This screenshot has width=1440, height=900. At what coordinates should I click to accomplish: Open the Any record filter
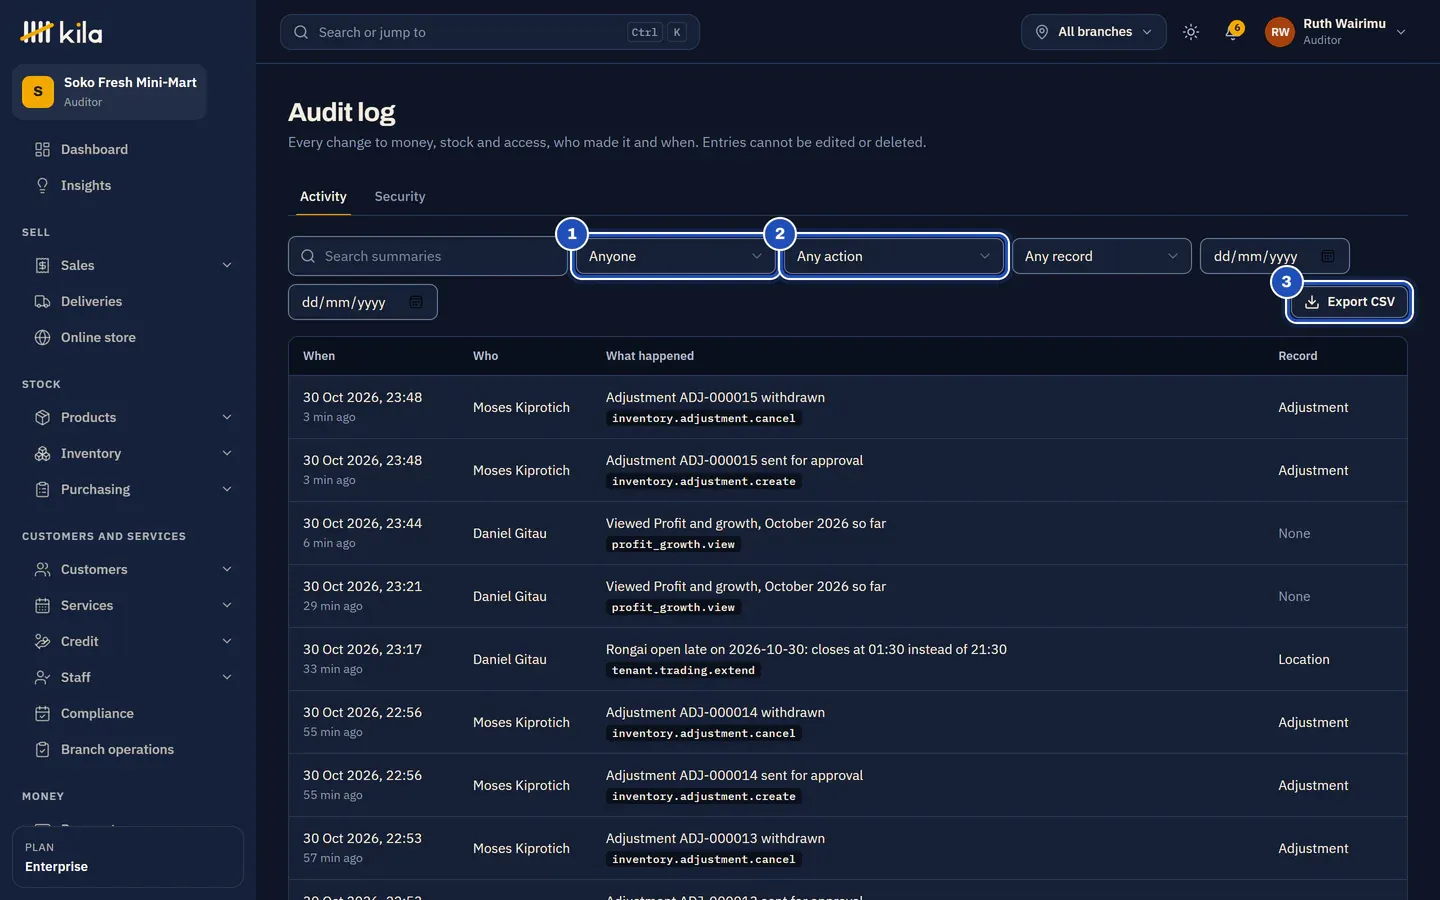coord(1102,256)
